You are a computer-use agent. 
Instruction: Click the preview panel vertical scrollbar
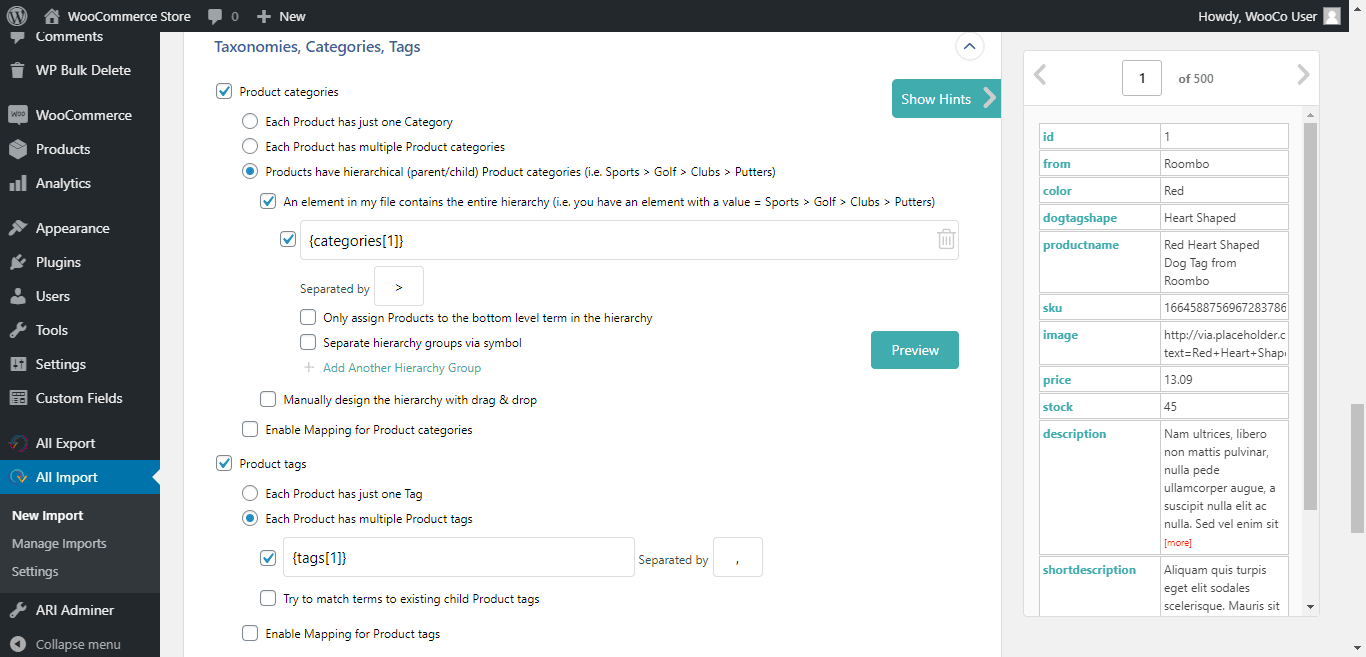(x=1311, y=317)
